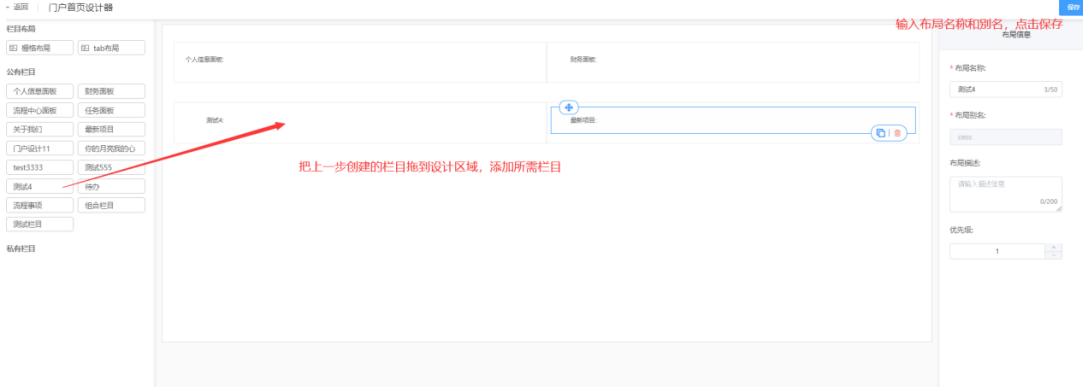Focus the 布局描述 textarea
The width and height of the screenshot is (1083, 387).
tap(1006, 194)
